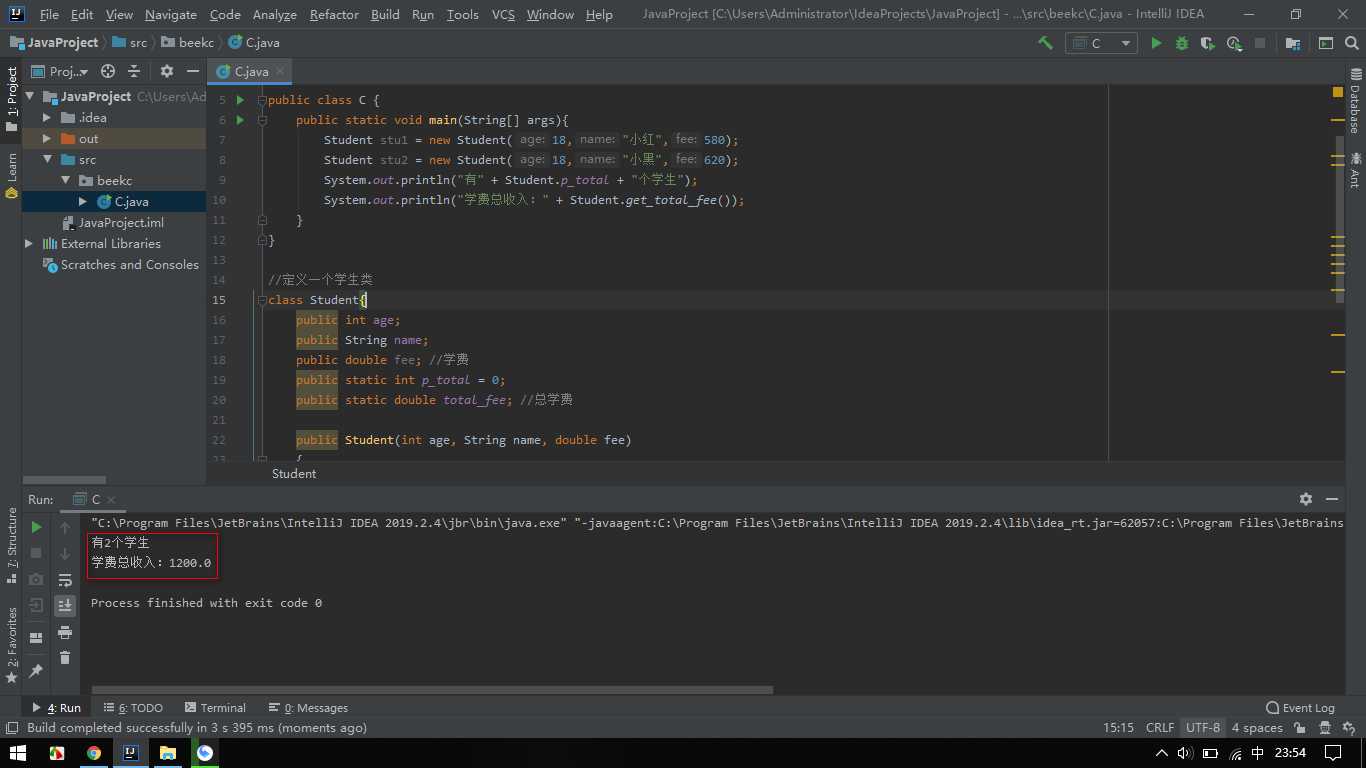This screenshot has height=768, width=1366.
Task: Toggle the Ant tool window
Action: tap(1355, 170)
